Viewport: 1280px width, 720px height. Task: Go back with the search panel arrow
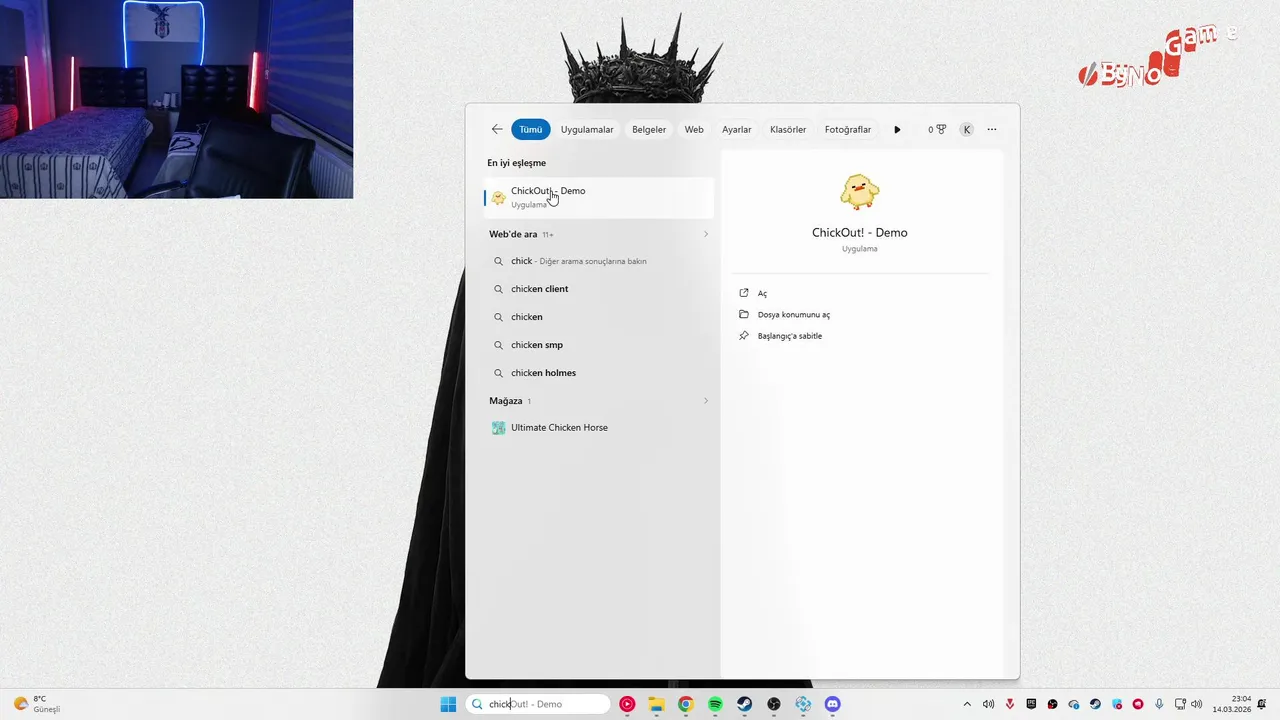tap(497, 129)
